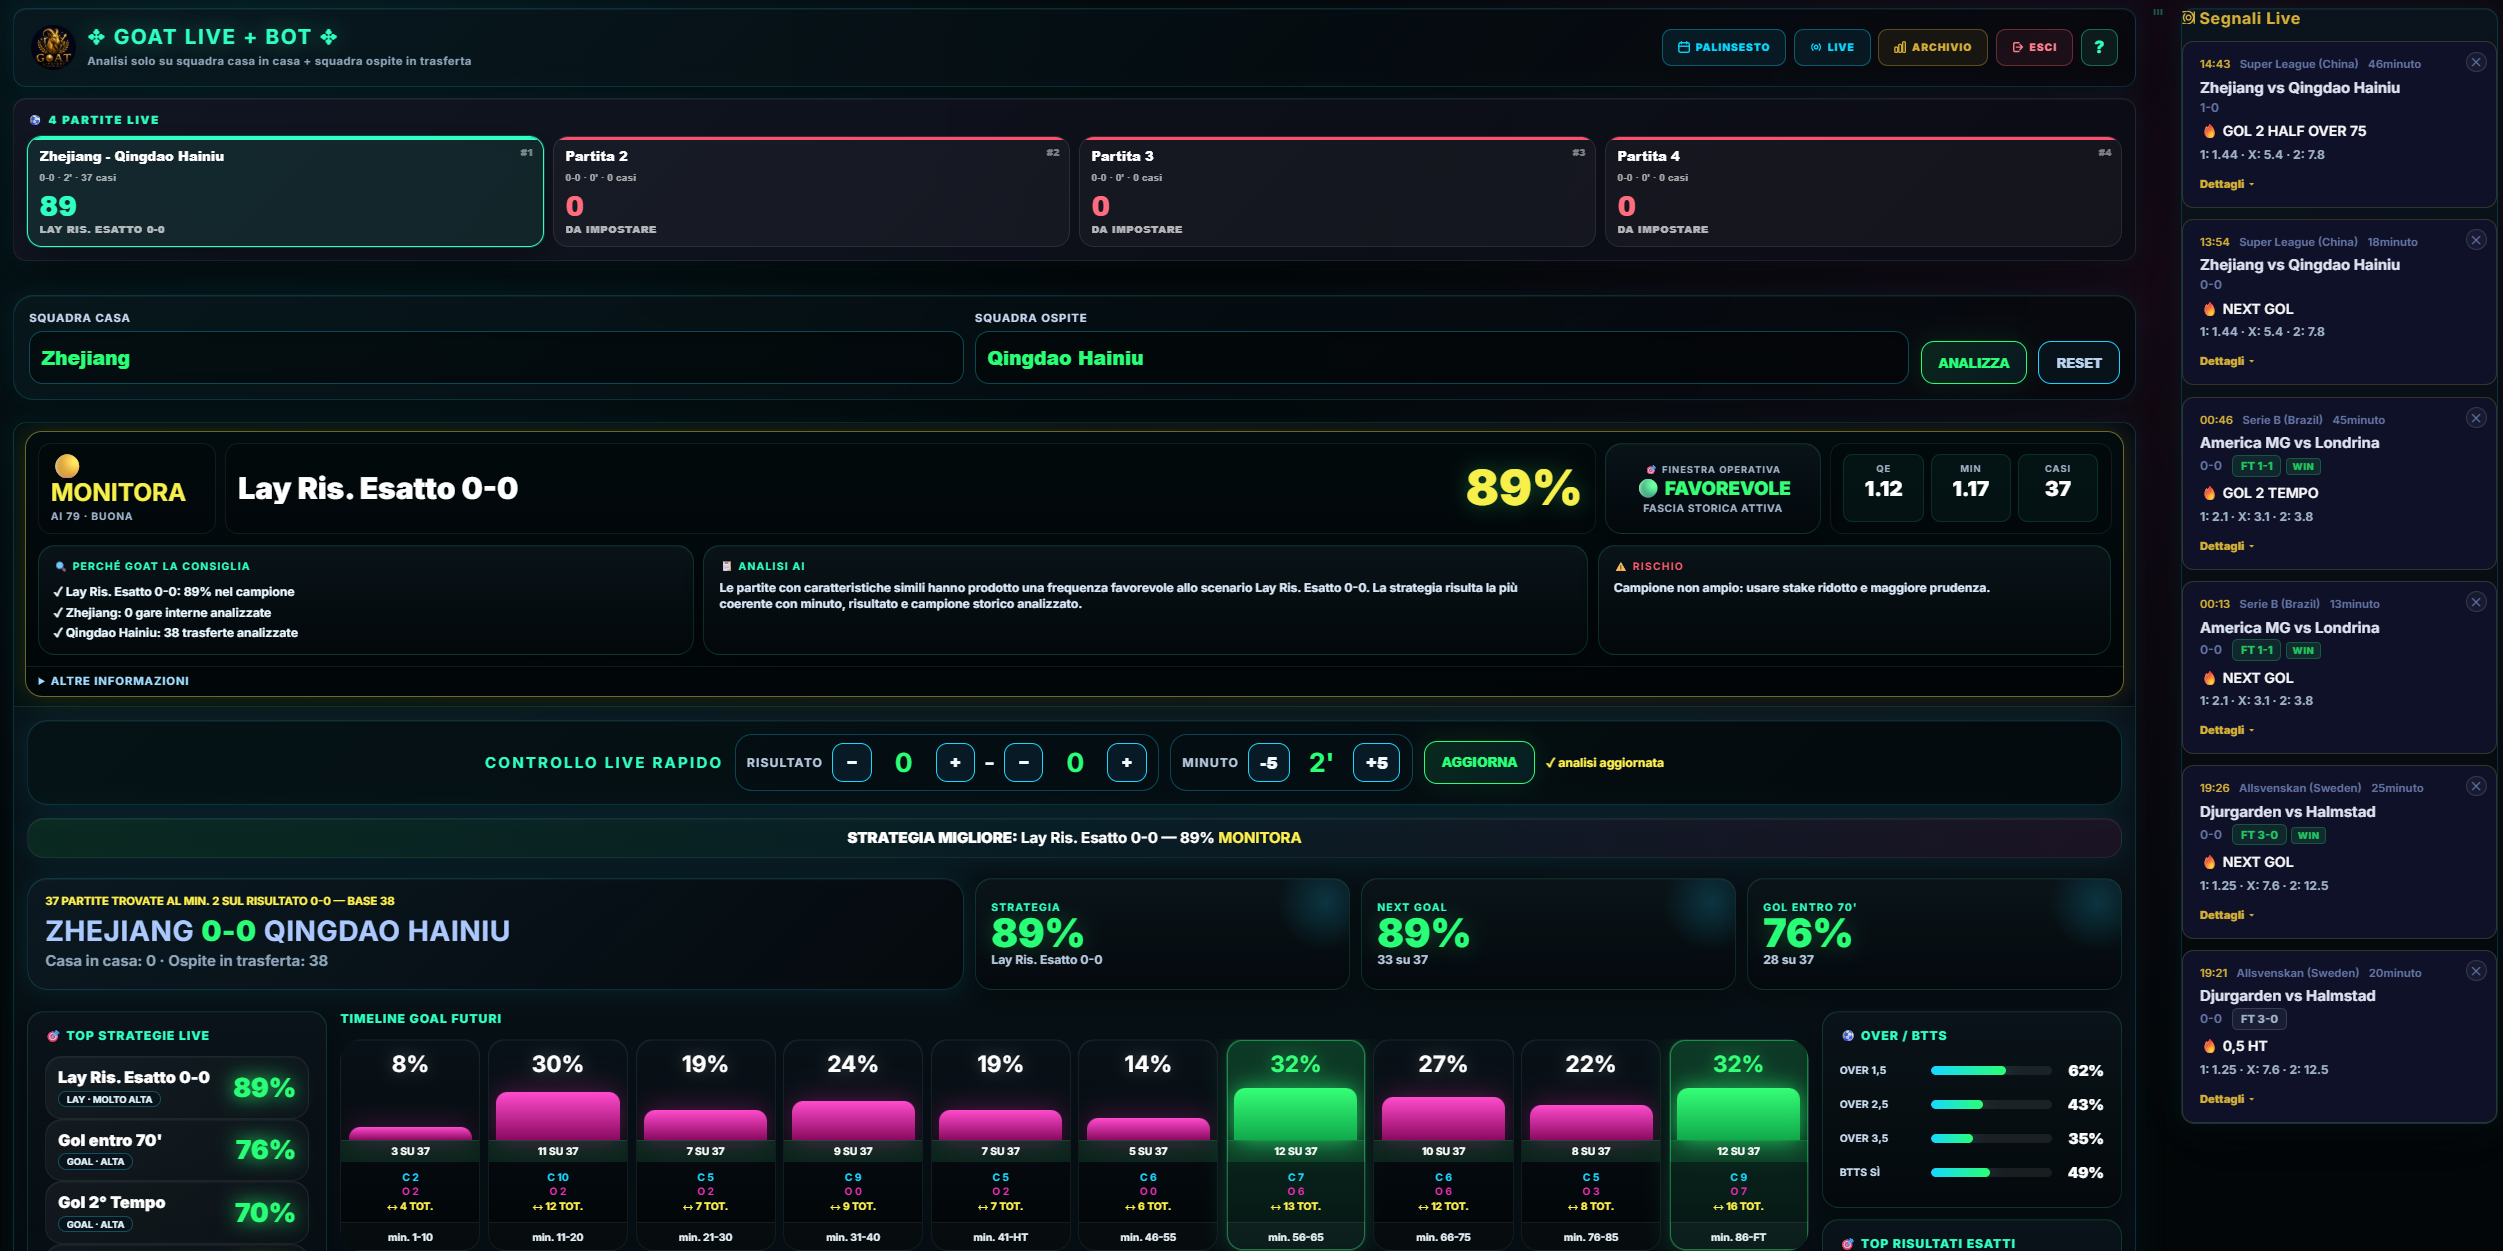Open the help question mark button
2503x1251 pixels.
[x=2099, y=47]
